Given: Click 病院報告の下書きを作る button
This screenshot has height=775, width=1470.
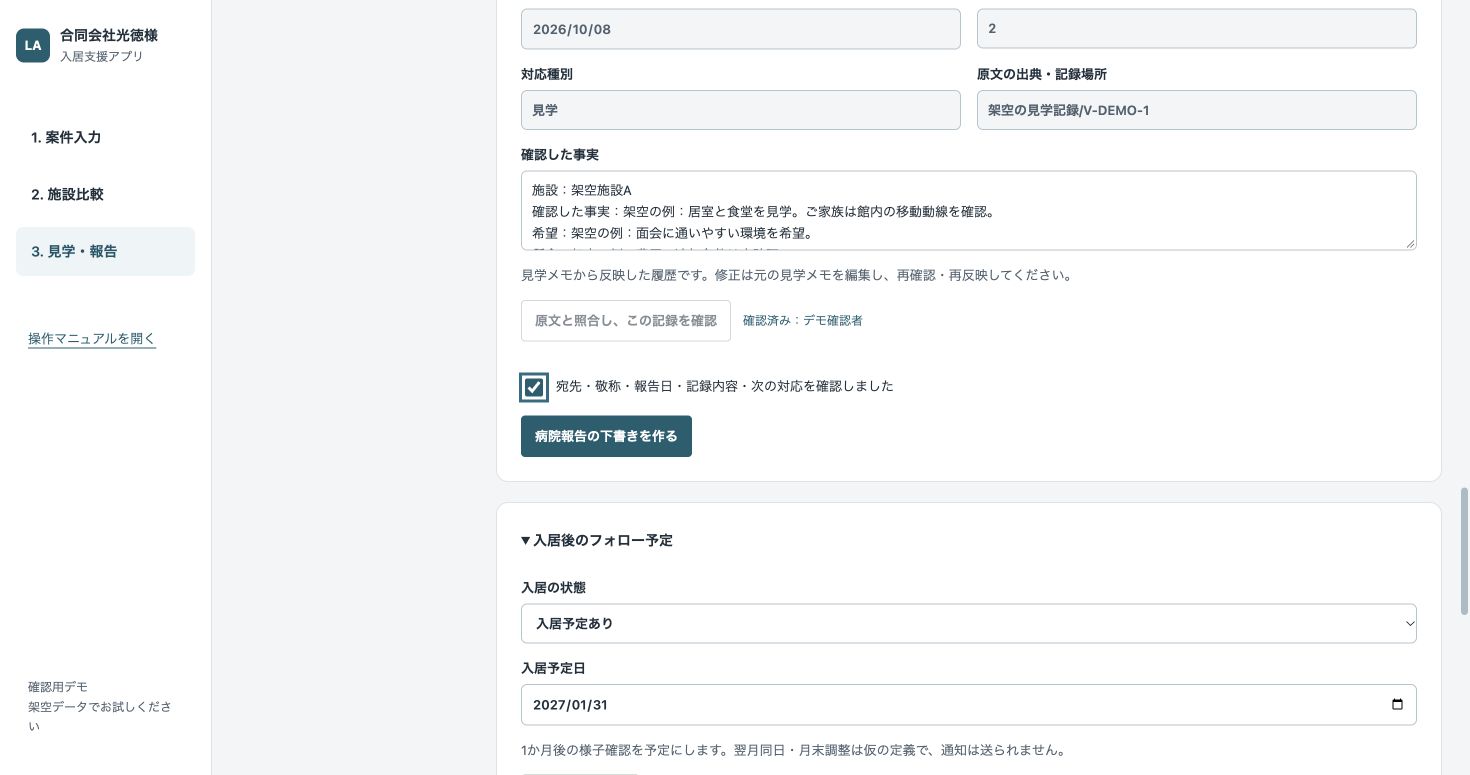Looking at the screenshot, I should [x=606, y=436].
